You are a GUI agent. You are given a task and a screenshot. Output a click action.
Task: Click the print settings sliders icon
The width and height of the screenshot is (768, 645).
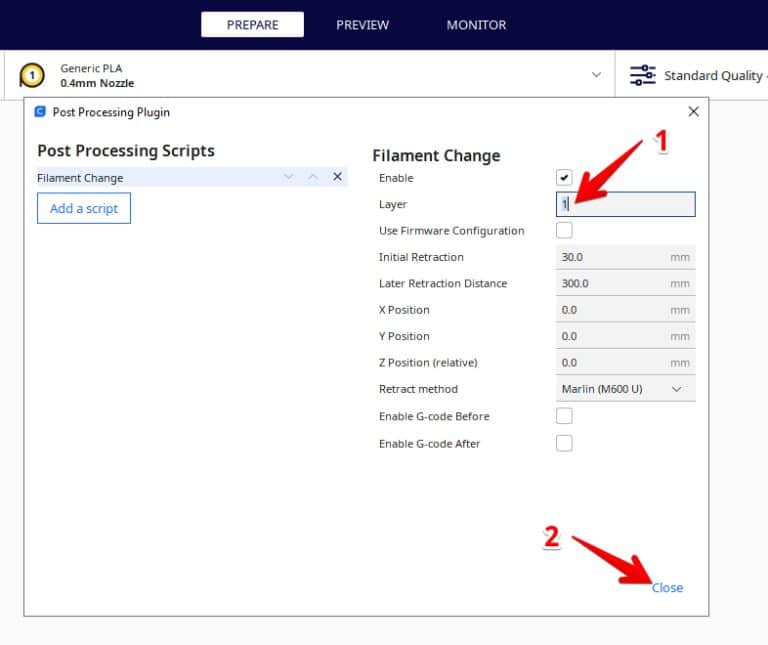(642, 75)
